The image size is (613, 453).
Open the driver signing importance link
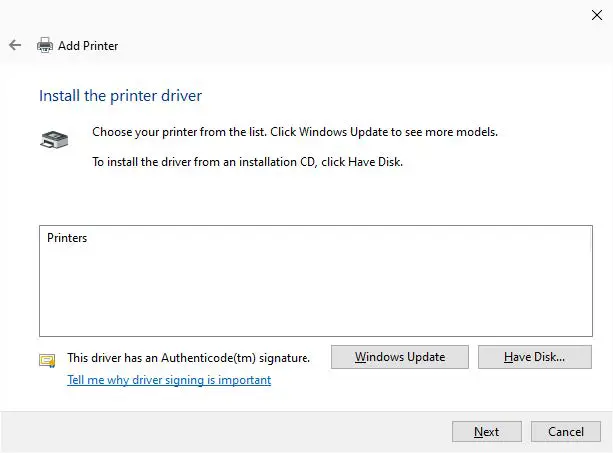168,380
